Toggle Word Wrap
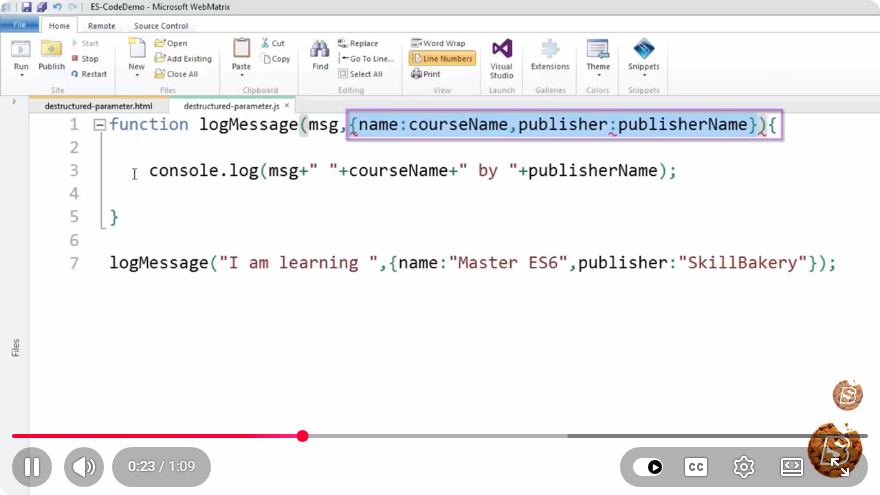Image resolution: width=880 pixels, height=495 pixels. coord(438,43)
